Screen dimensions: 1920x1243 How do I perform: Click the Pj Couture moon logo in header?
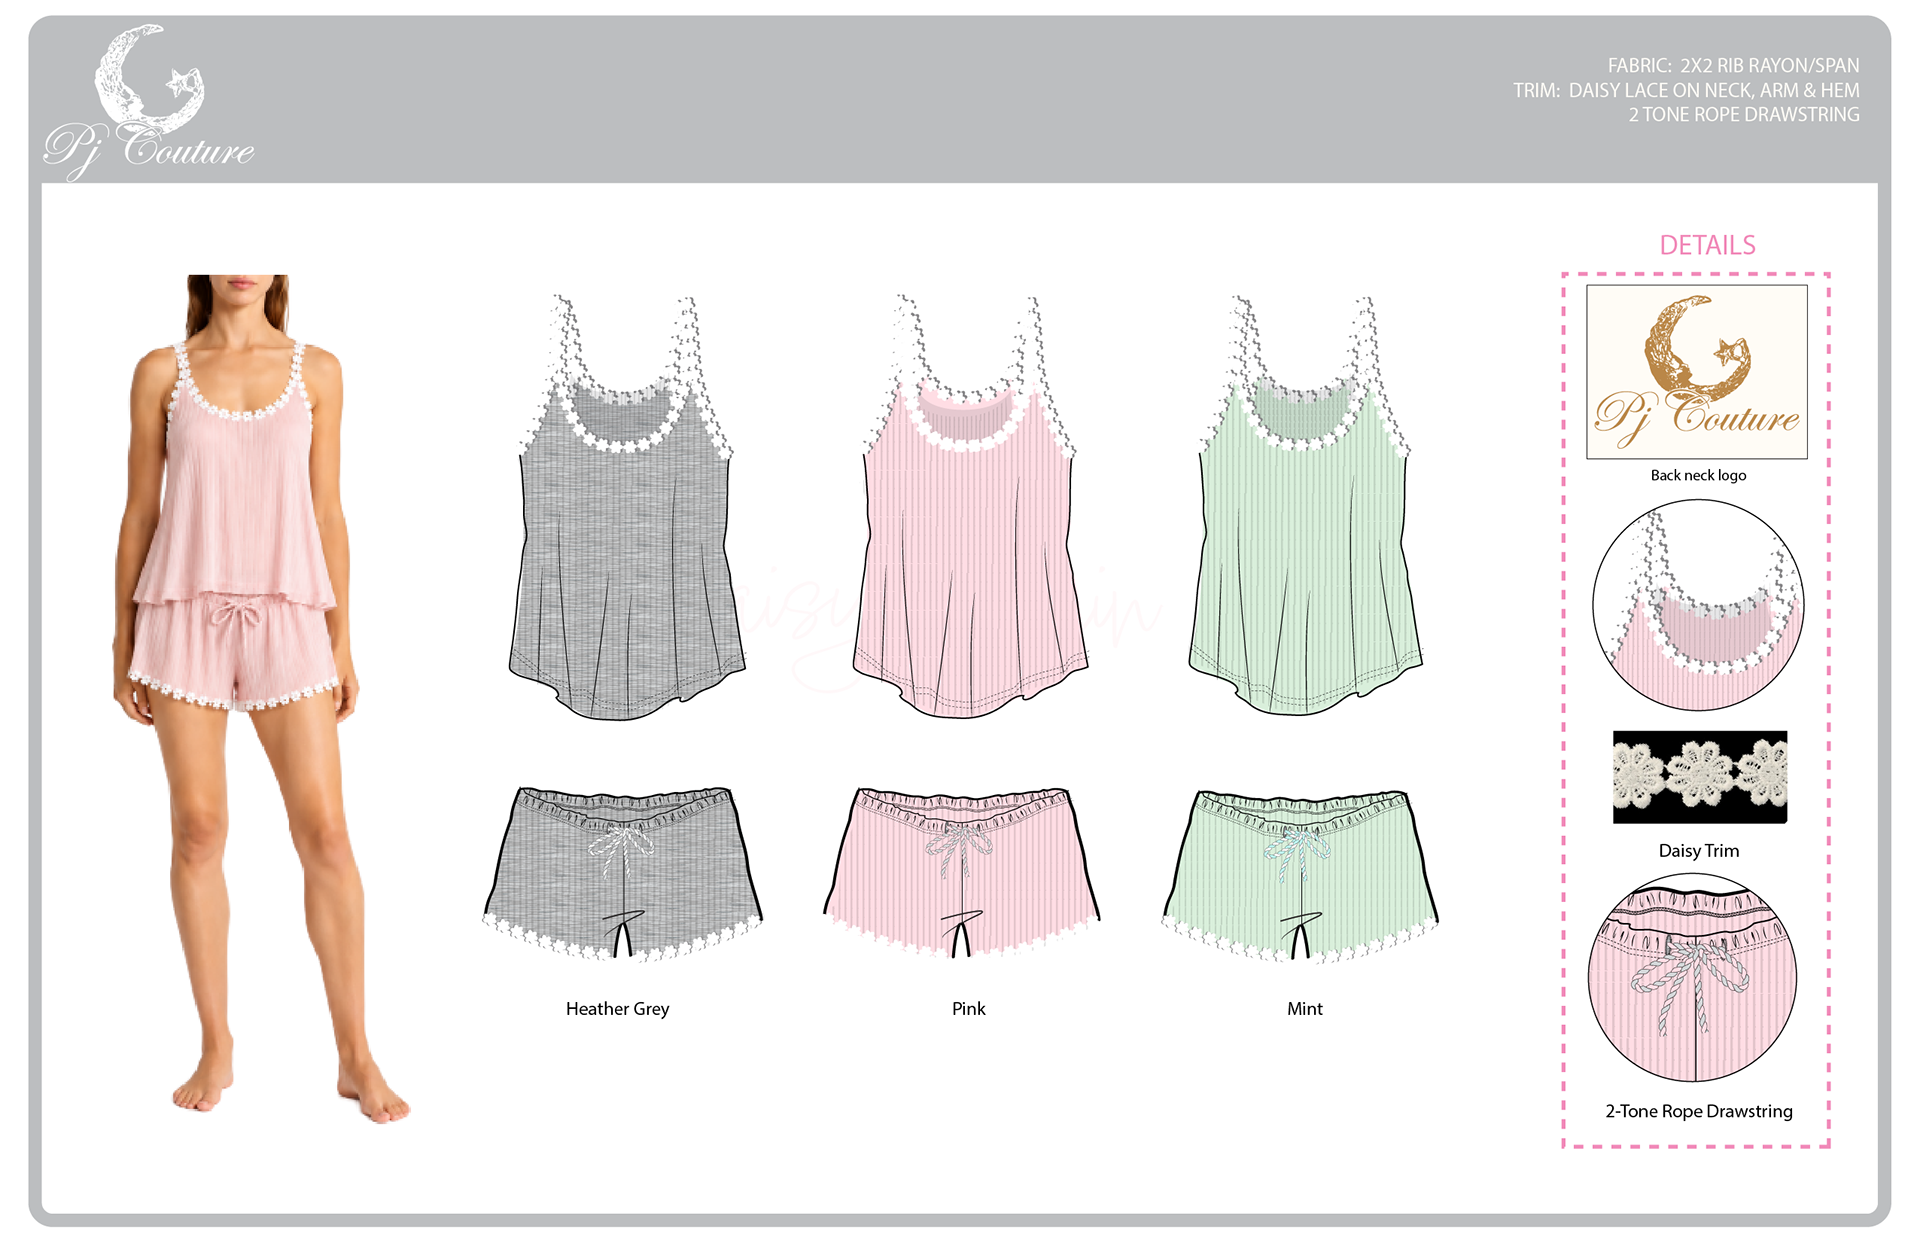(x=149, y=102)
